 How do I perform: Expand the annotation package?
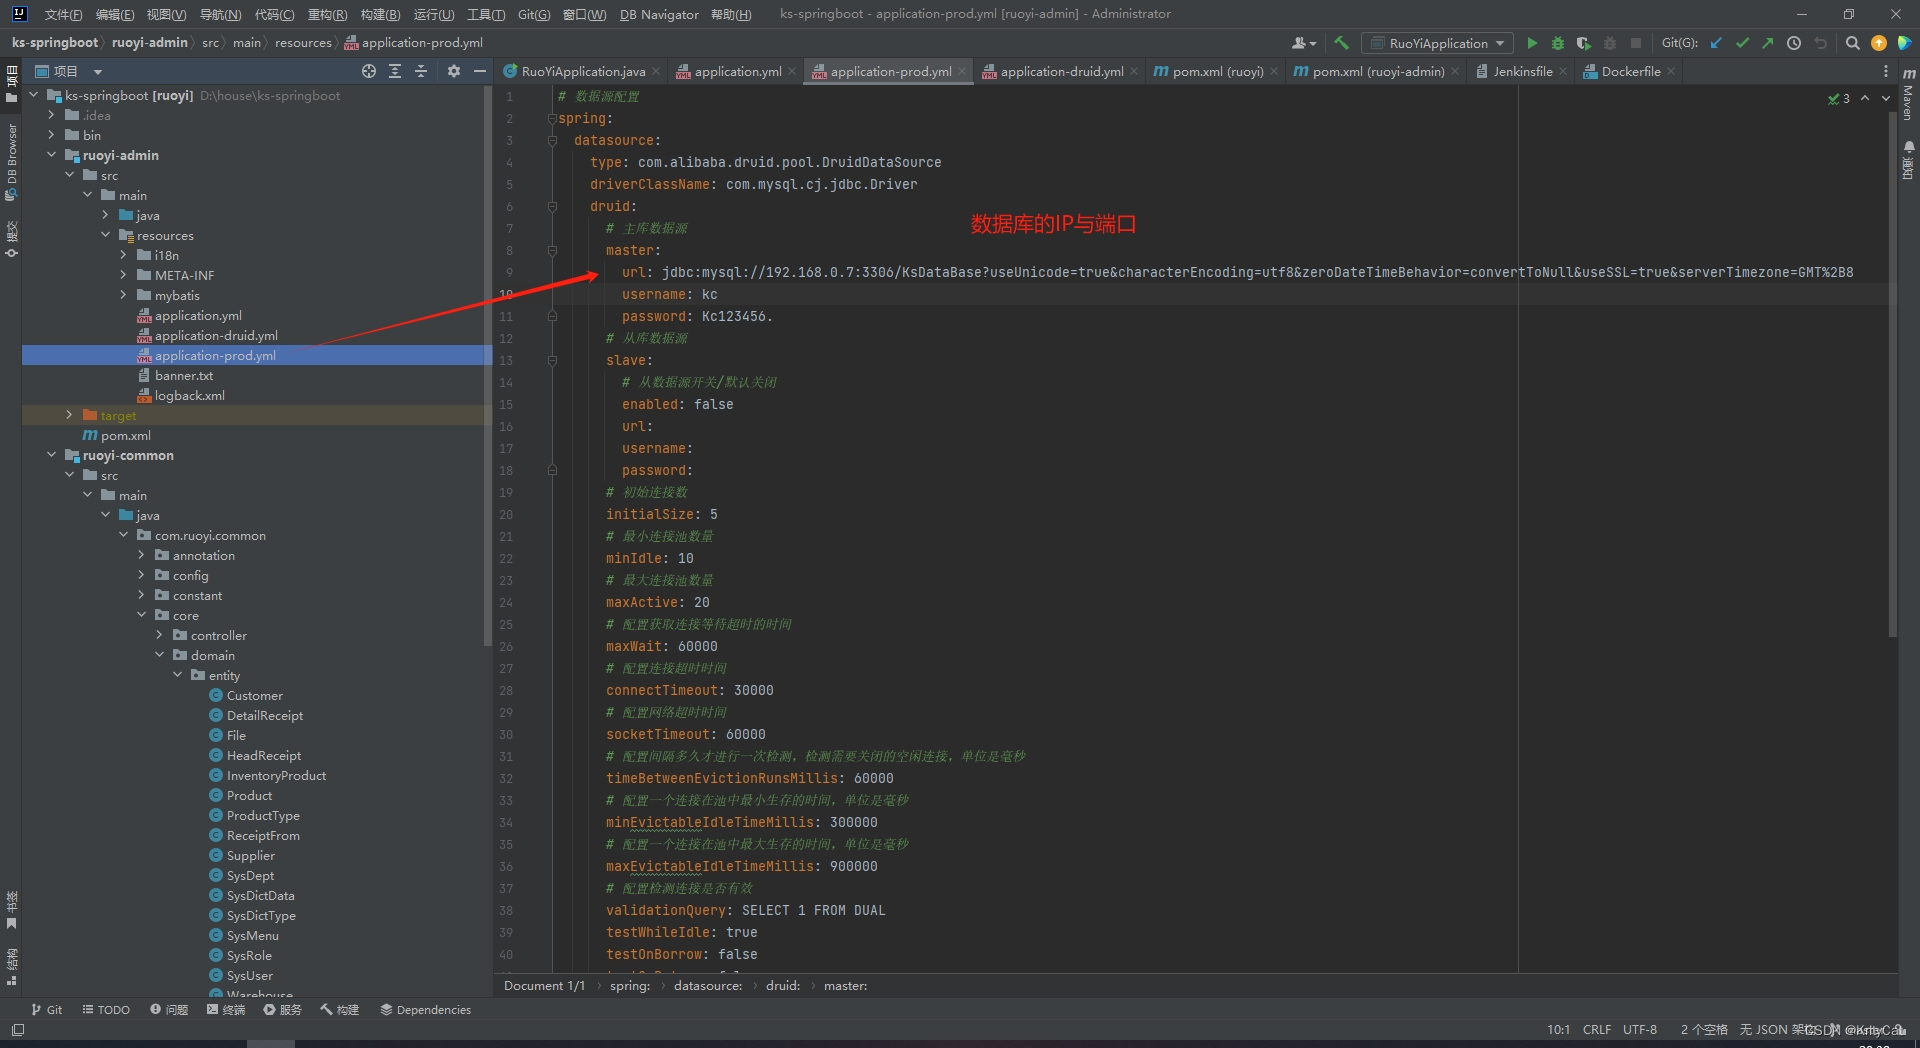tap(141, 555)
